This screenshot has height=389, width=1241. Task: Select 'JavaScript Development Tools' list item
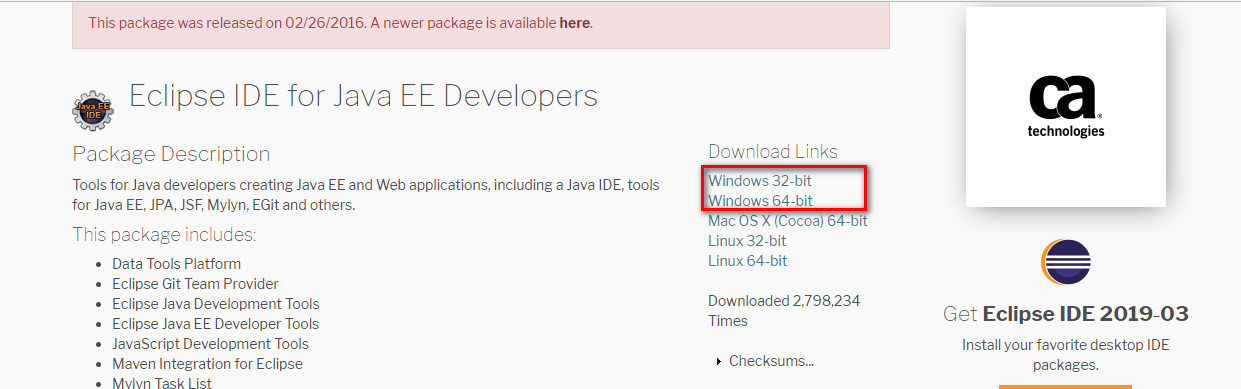click(x=210, y=344)
